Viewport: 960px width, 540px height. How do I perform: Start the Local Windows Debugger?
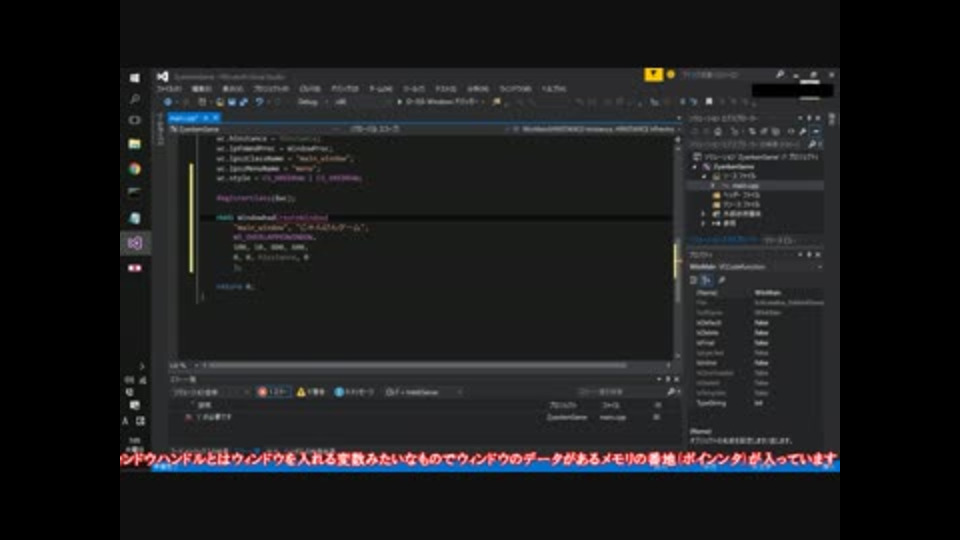pos(440,102)
